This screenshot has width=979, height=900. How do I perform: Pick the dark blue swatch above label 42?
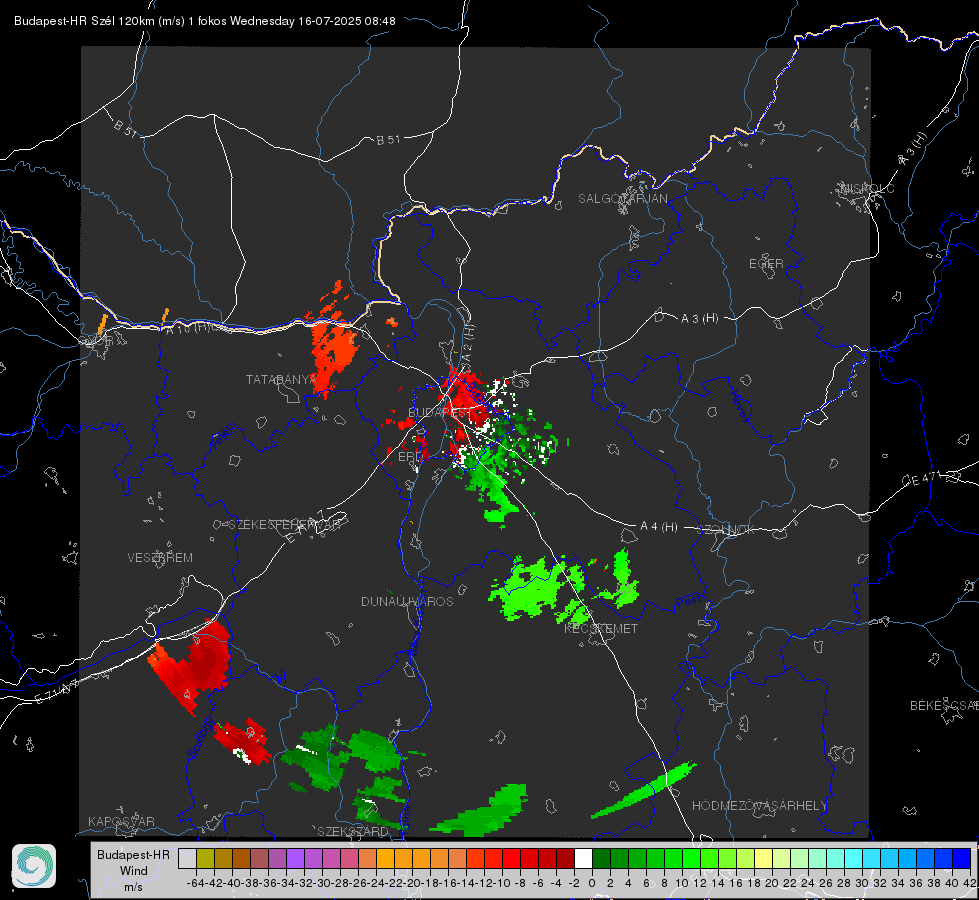point(962,858)
